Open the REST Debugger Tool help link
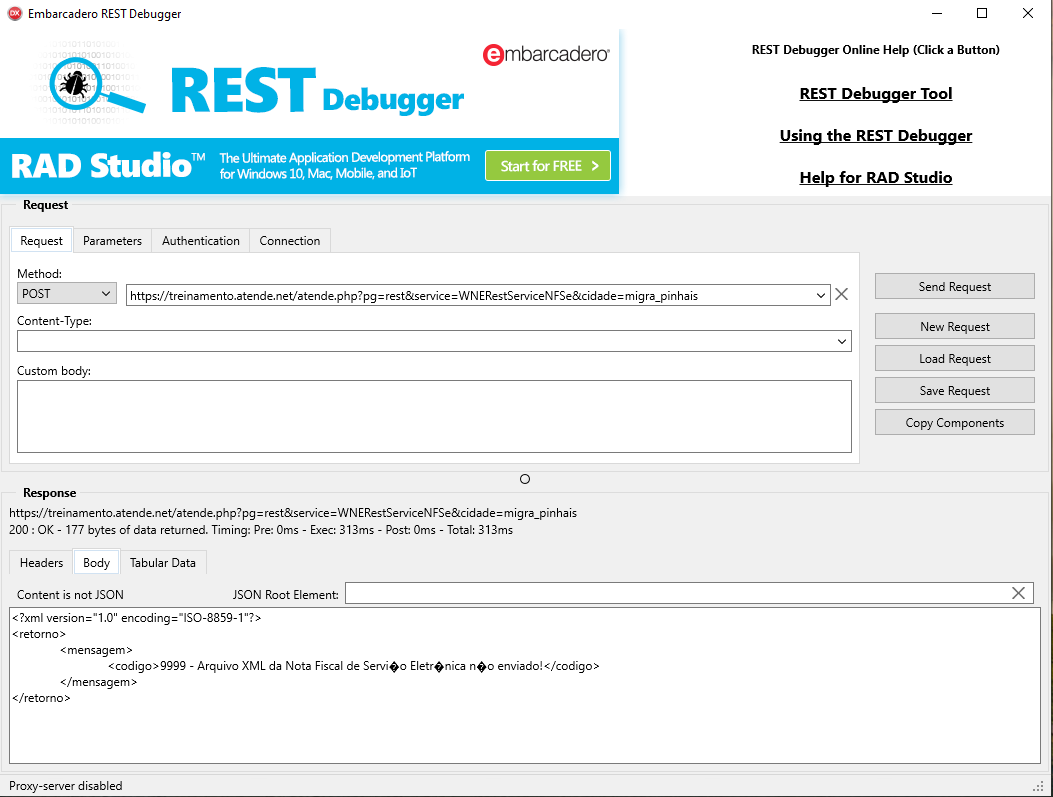Image resolution: width=1053 pixels, height=797 pixels. [876, 93]
